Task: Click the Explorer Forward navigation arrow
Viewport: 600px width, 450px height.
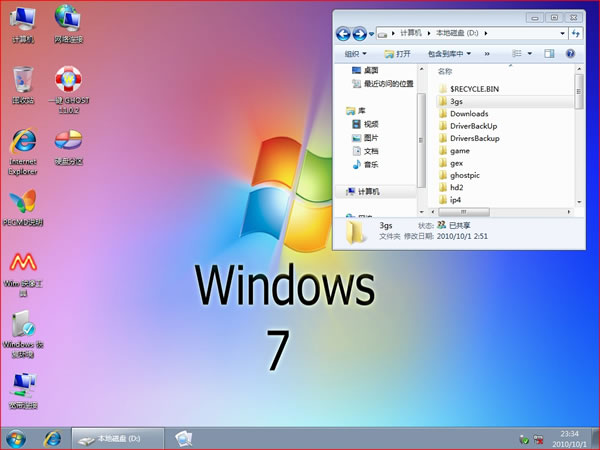Action: coord(359,34)
